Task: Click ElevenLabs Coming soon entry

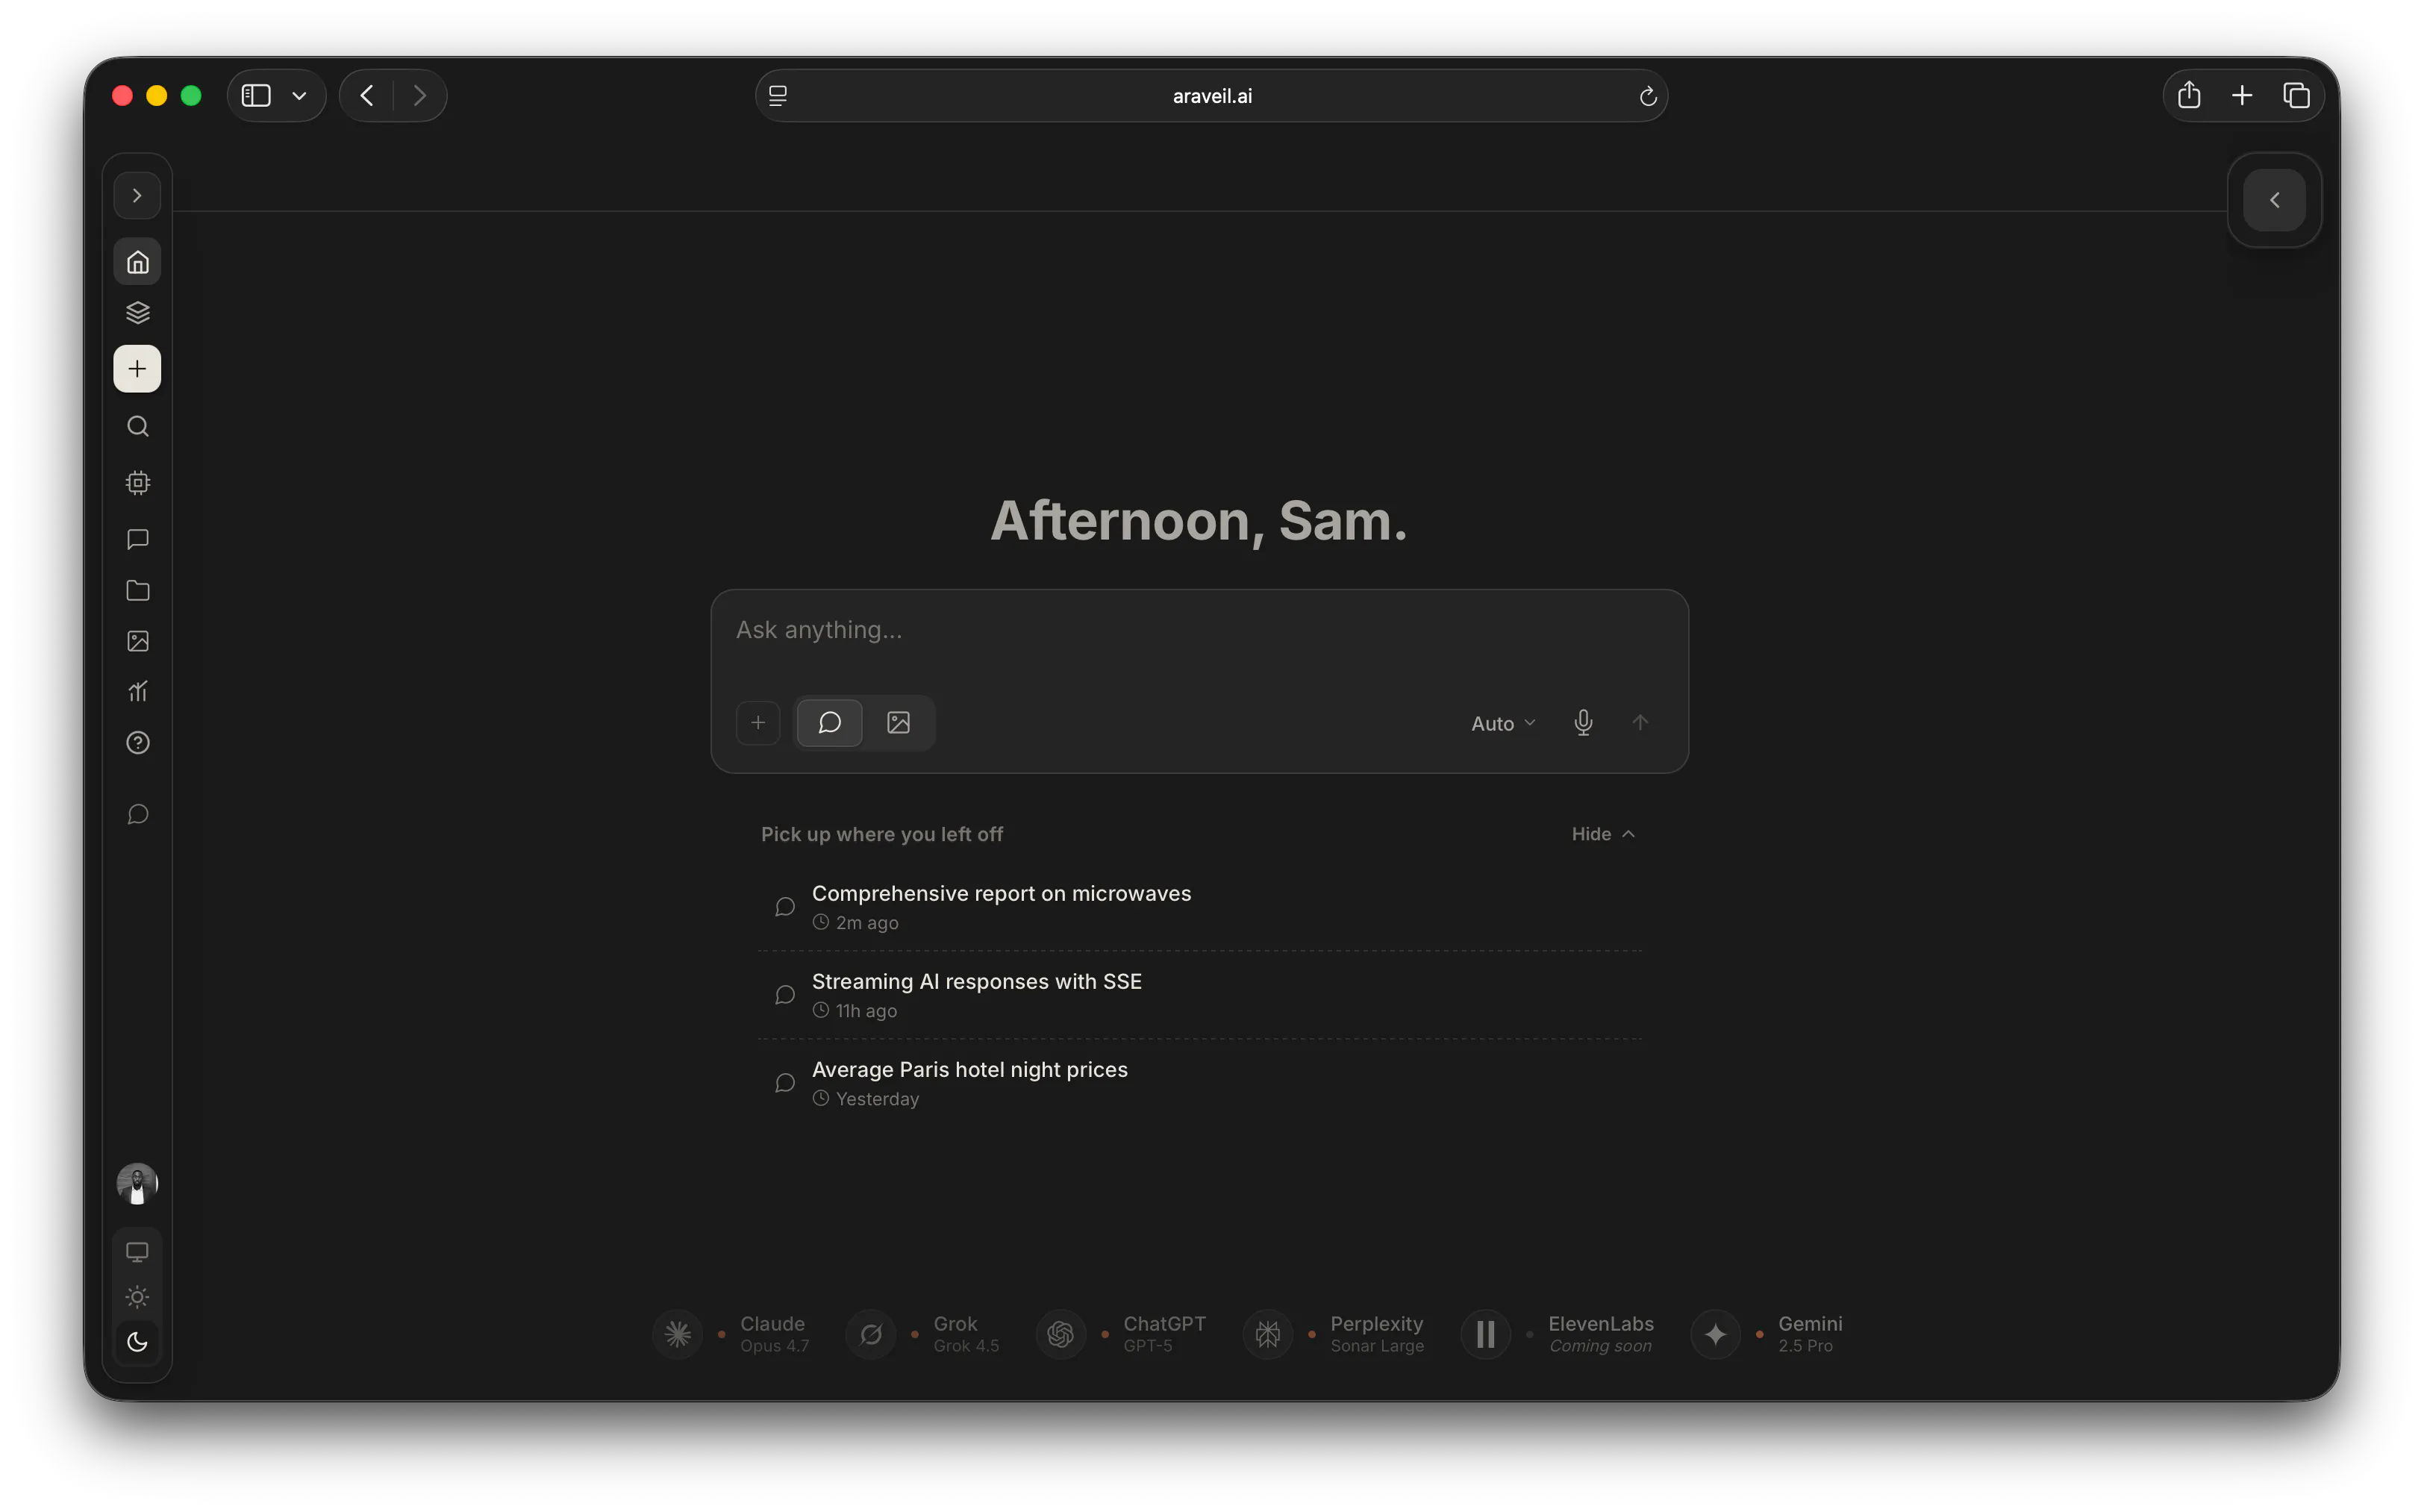Action: (x=1558, y=1334)
